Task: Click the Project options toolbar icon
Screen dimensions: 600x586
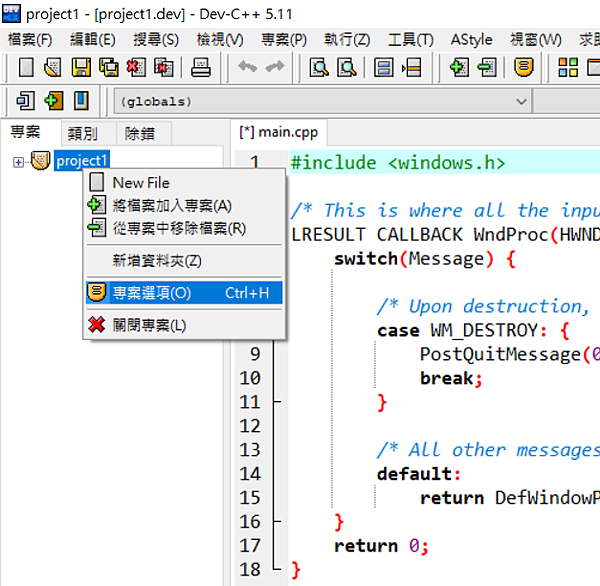Action: point(523,68)
